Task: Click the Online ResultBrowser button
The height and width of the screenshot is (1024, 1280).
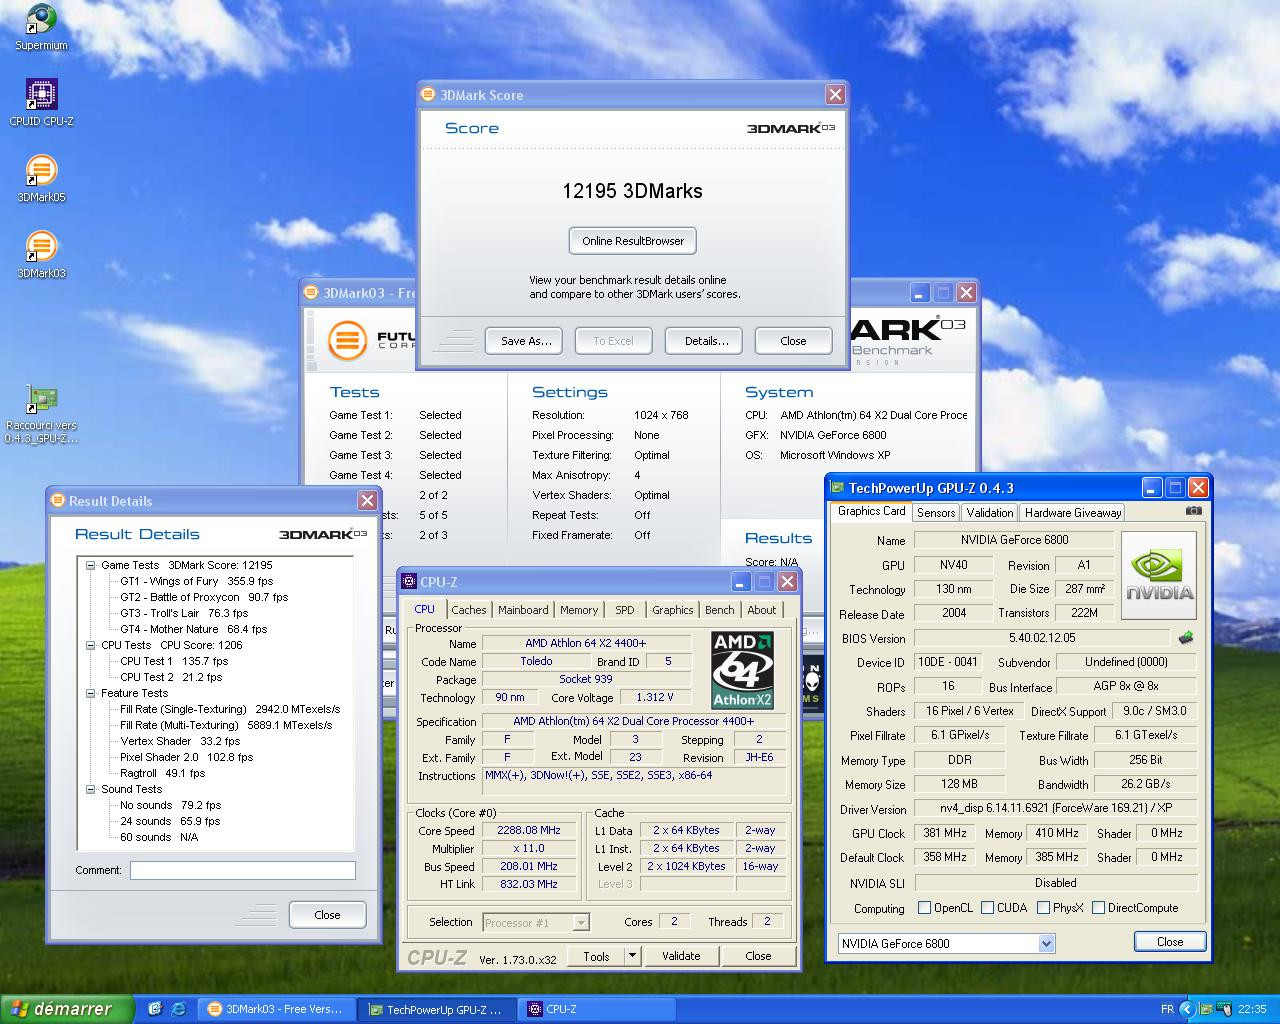Action: (633, 241)
